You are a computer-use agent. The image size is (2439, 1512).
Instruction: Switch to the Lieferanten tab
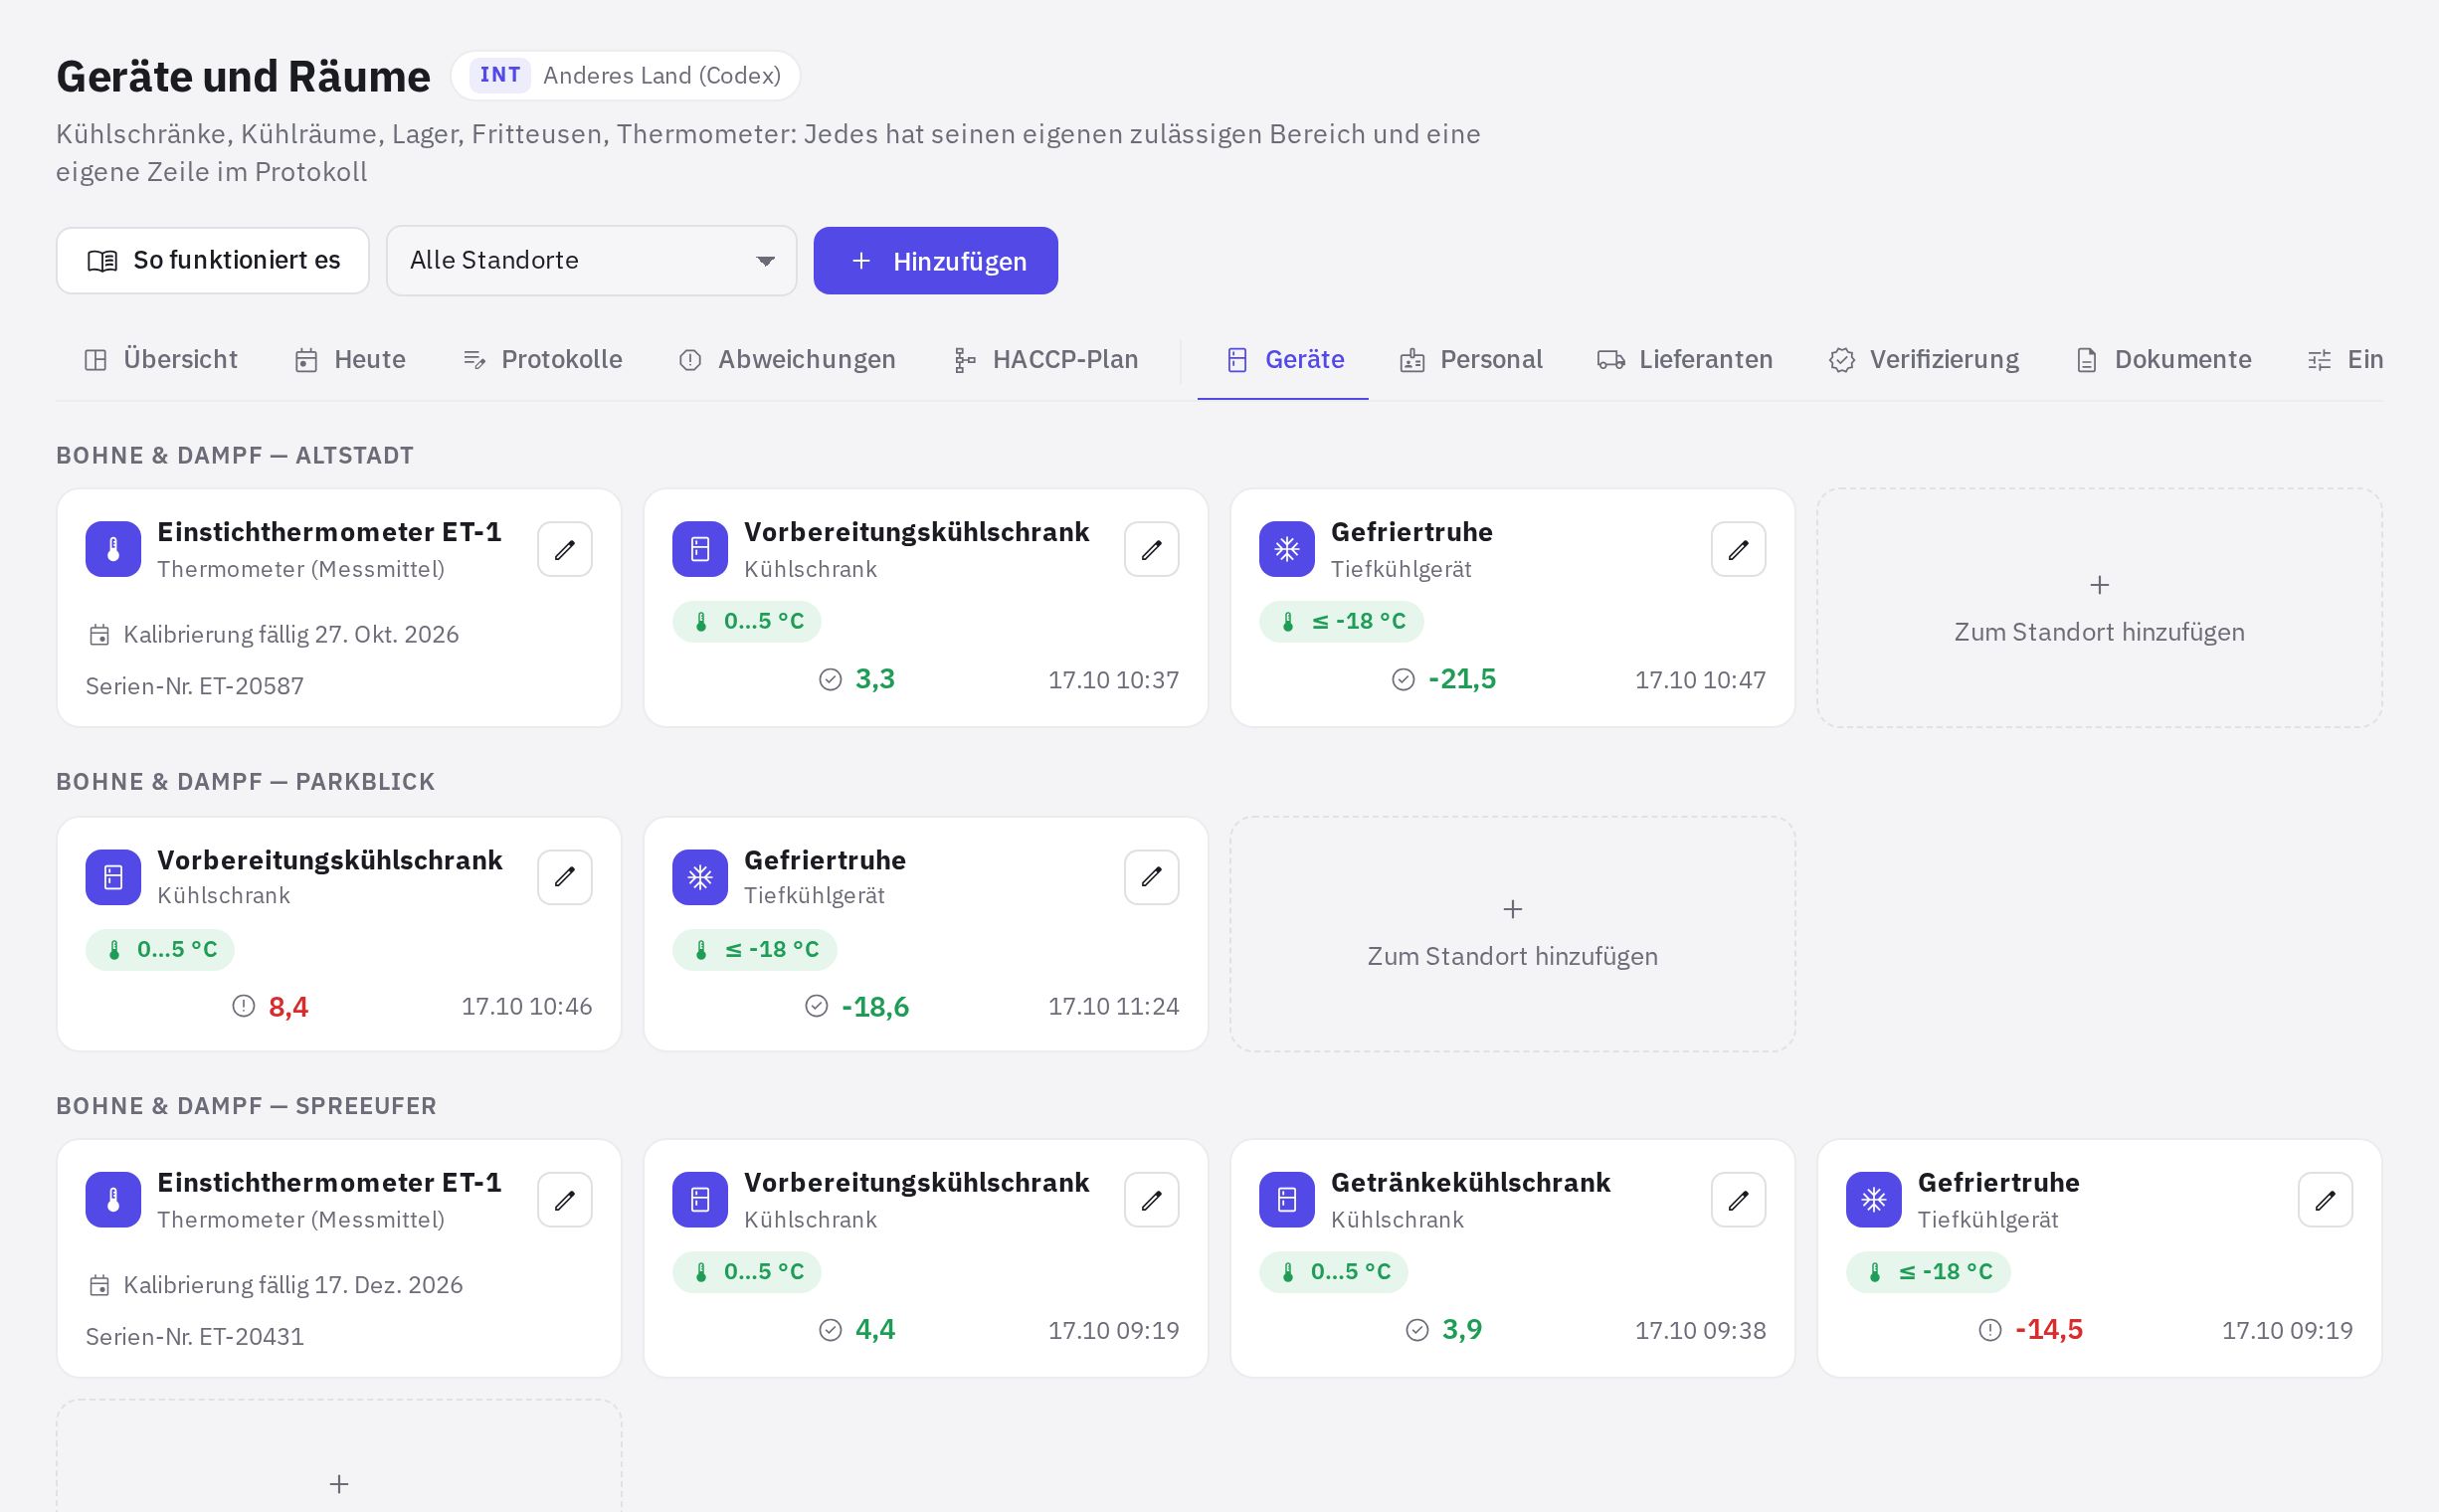(x=1685, y=360)
